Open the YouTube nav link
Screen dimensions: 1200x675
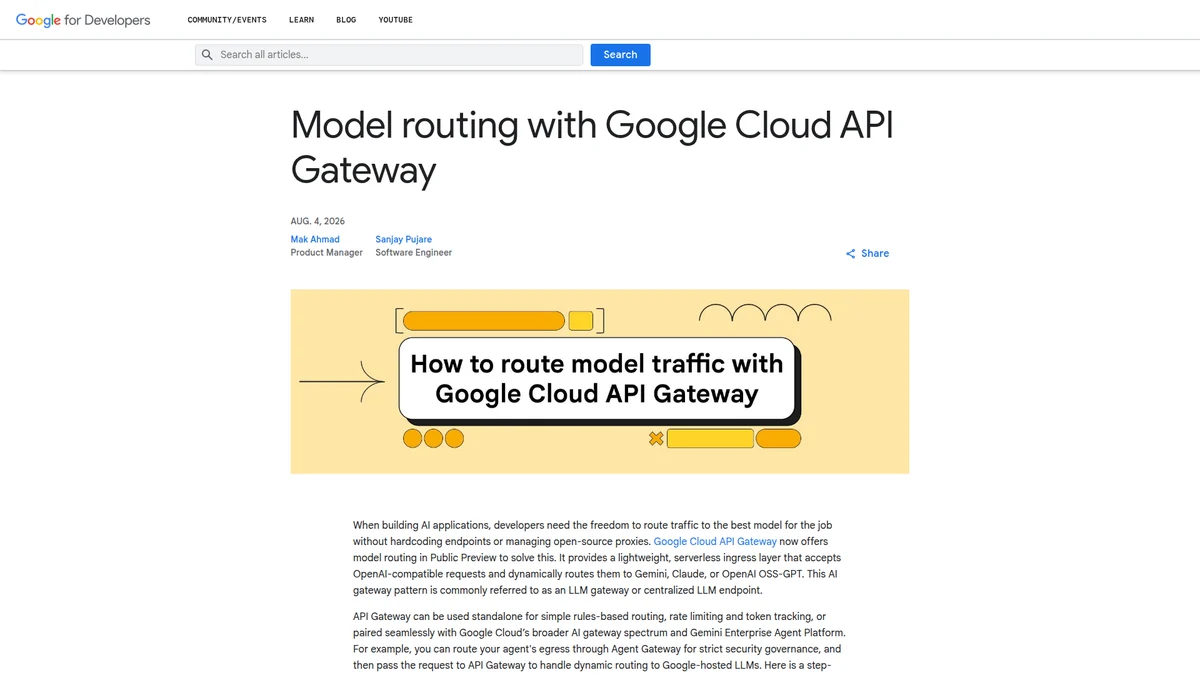point(395,20)
